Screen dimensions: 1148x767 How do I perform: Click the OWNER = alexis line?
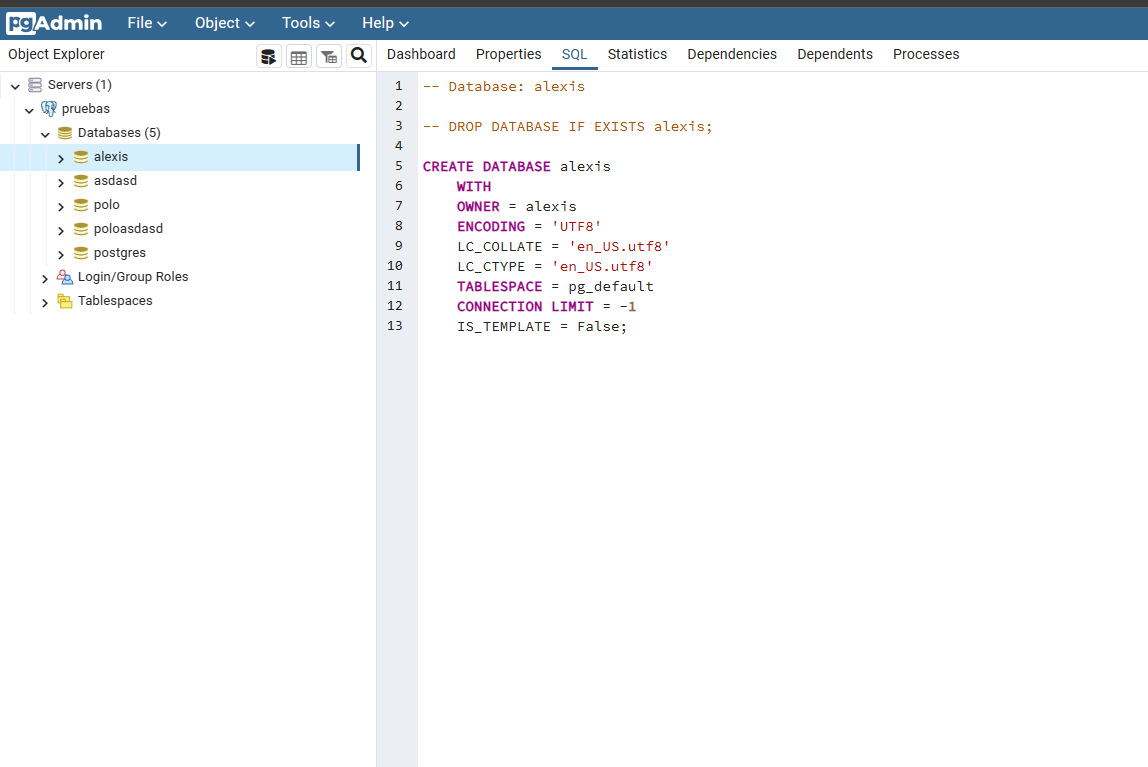[x=516, y=206]
